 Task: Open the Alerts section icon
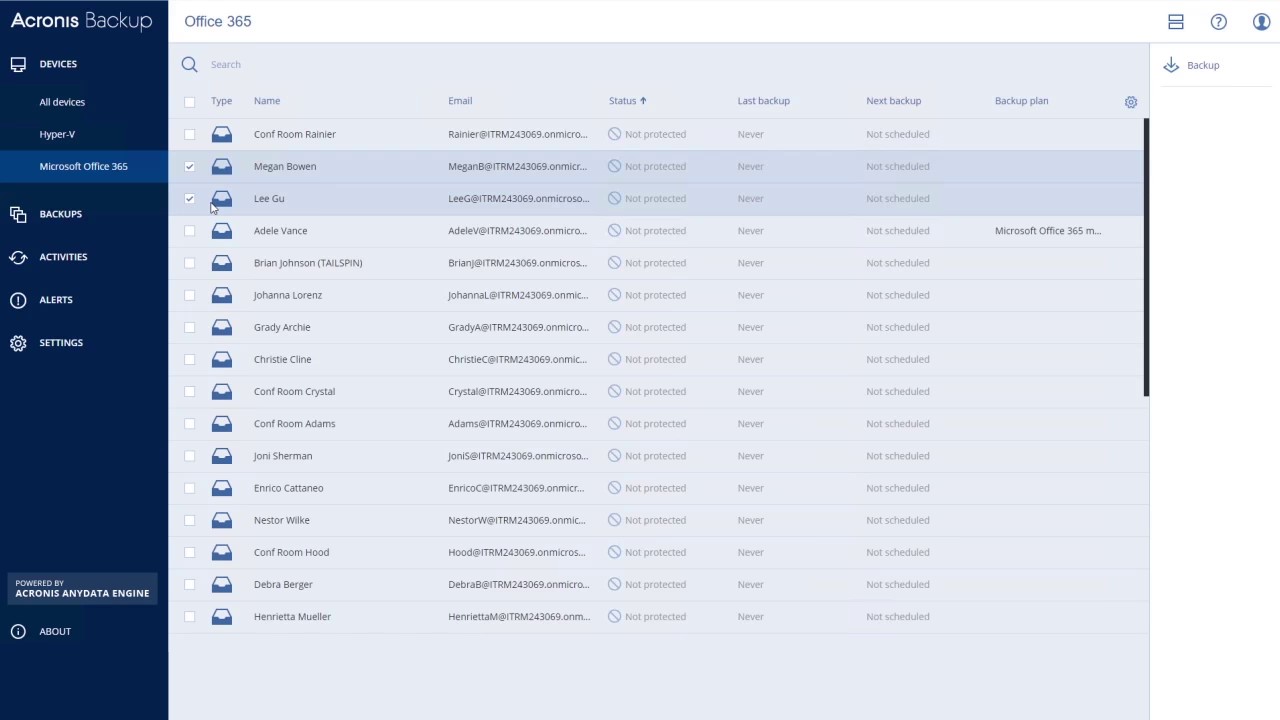[18, 300]
